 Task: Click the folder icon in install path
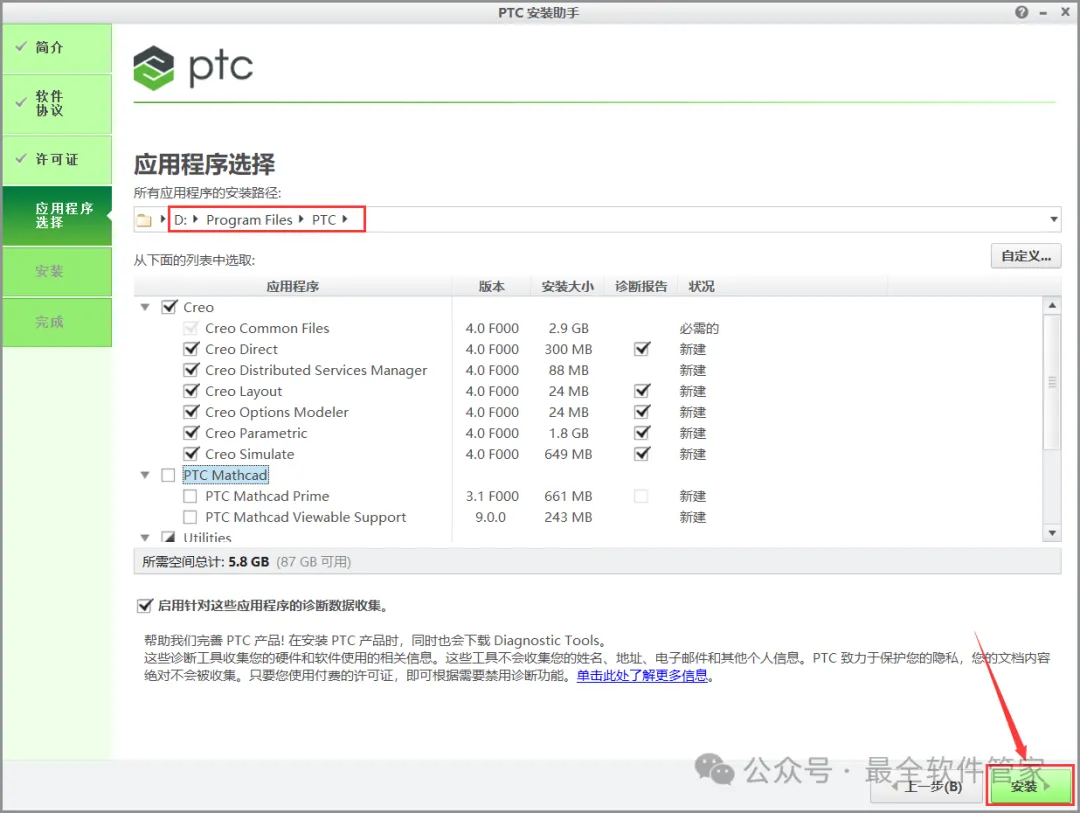click(x=144, y=220)
